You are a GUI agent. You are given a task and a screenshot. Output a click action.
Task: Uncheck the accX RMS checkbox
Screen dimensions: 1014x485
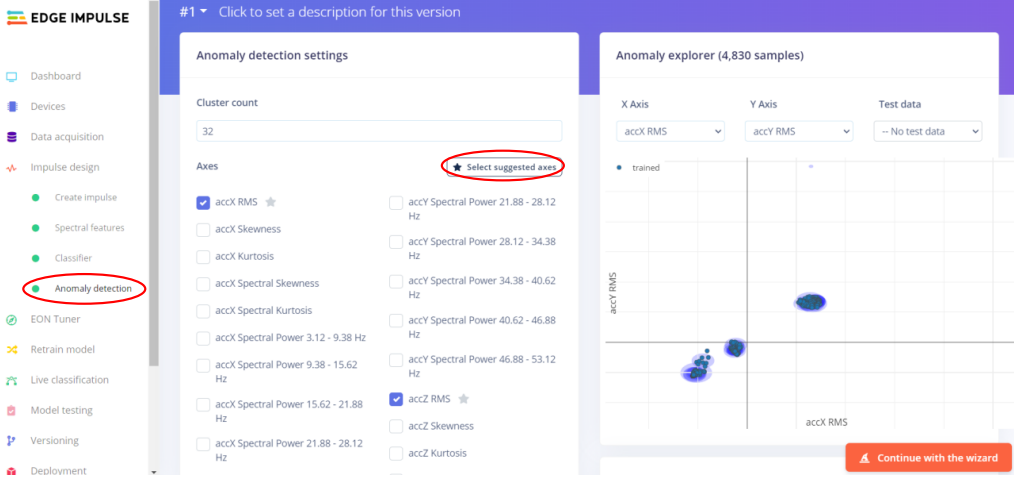[x=203, y=202]
